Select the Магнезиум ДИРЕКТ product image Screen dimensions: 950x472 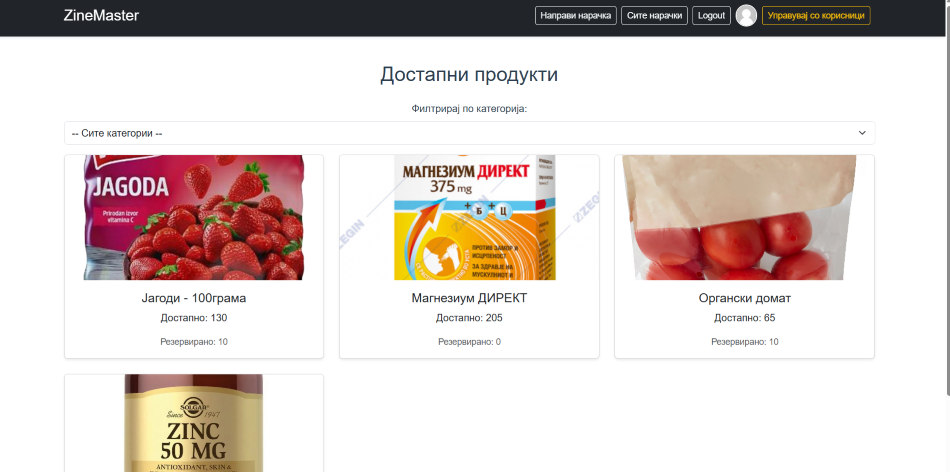pos(469,217)
